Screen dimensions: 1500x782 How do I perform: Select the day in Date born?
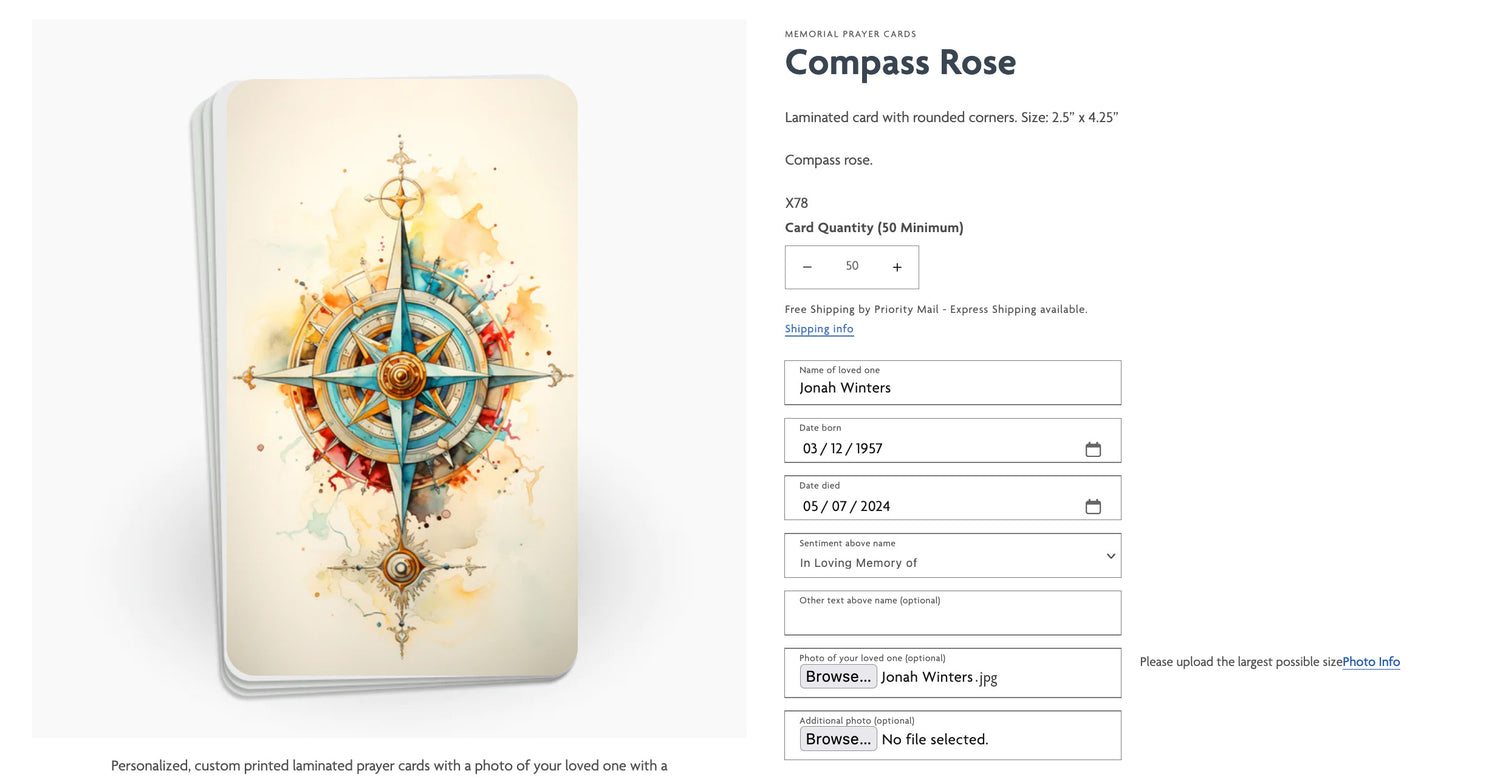pos(837,449)
